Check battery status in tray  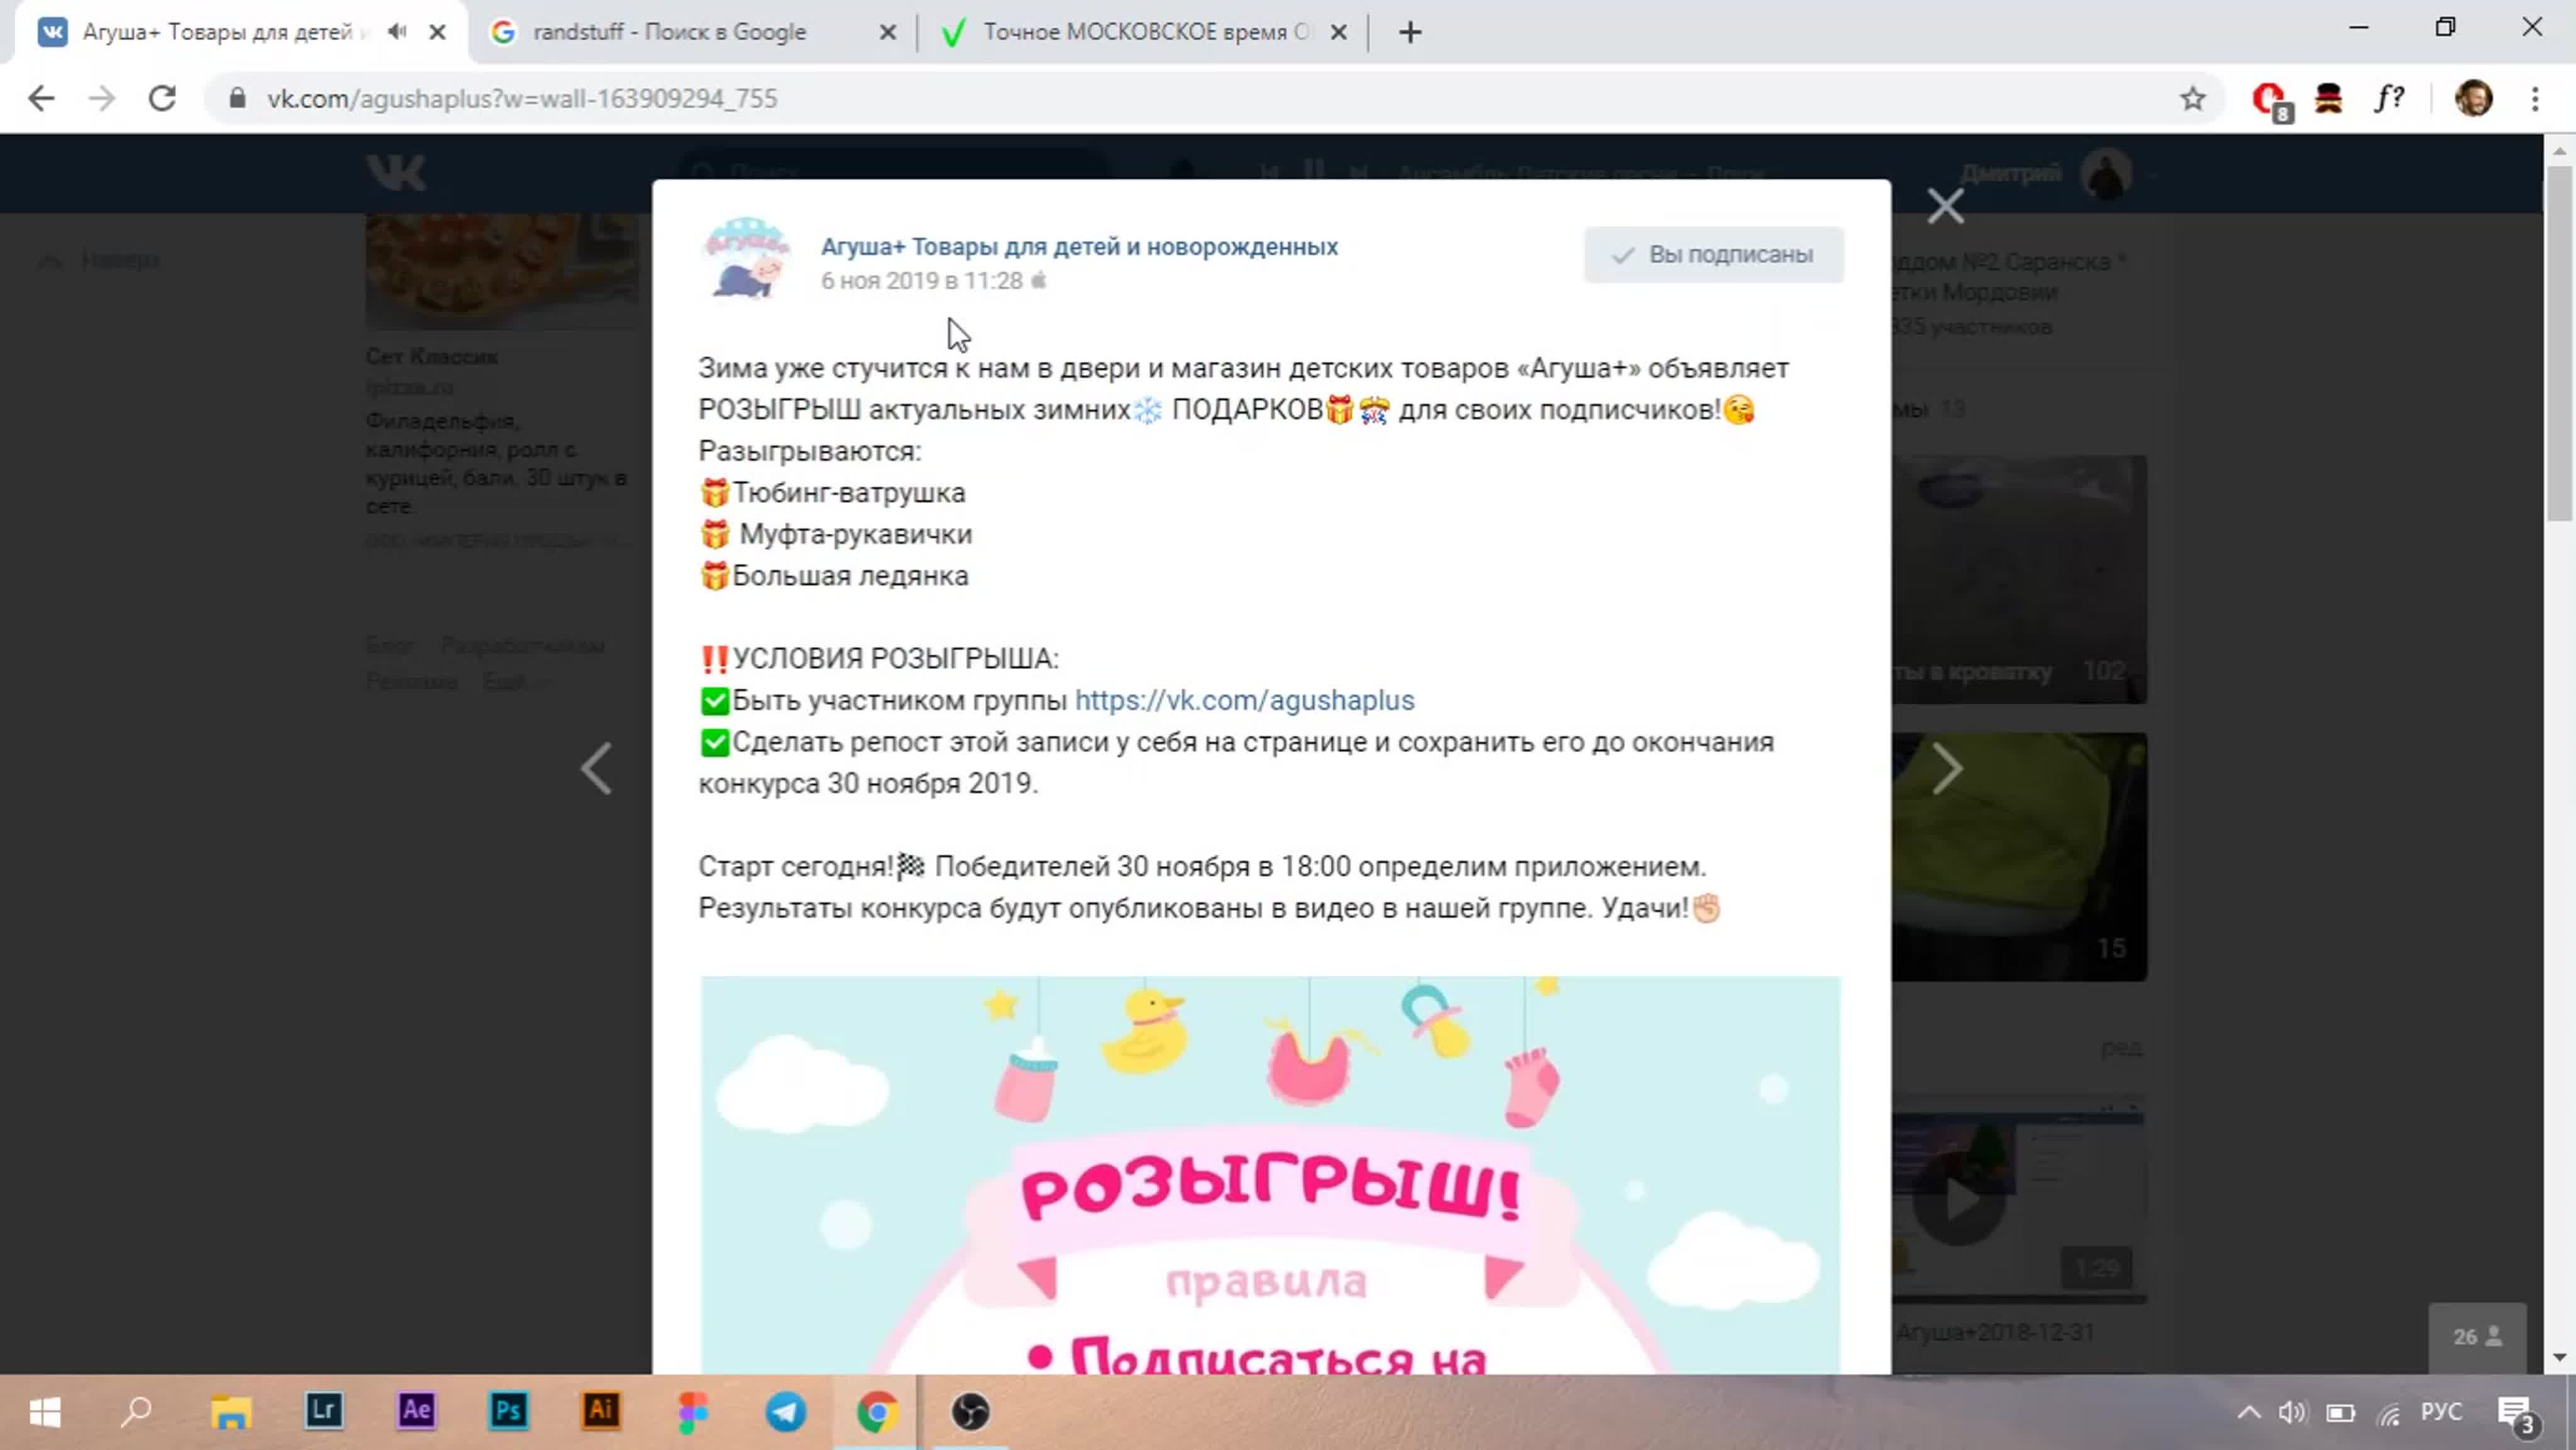[x=2340, y=1412]
